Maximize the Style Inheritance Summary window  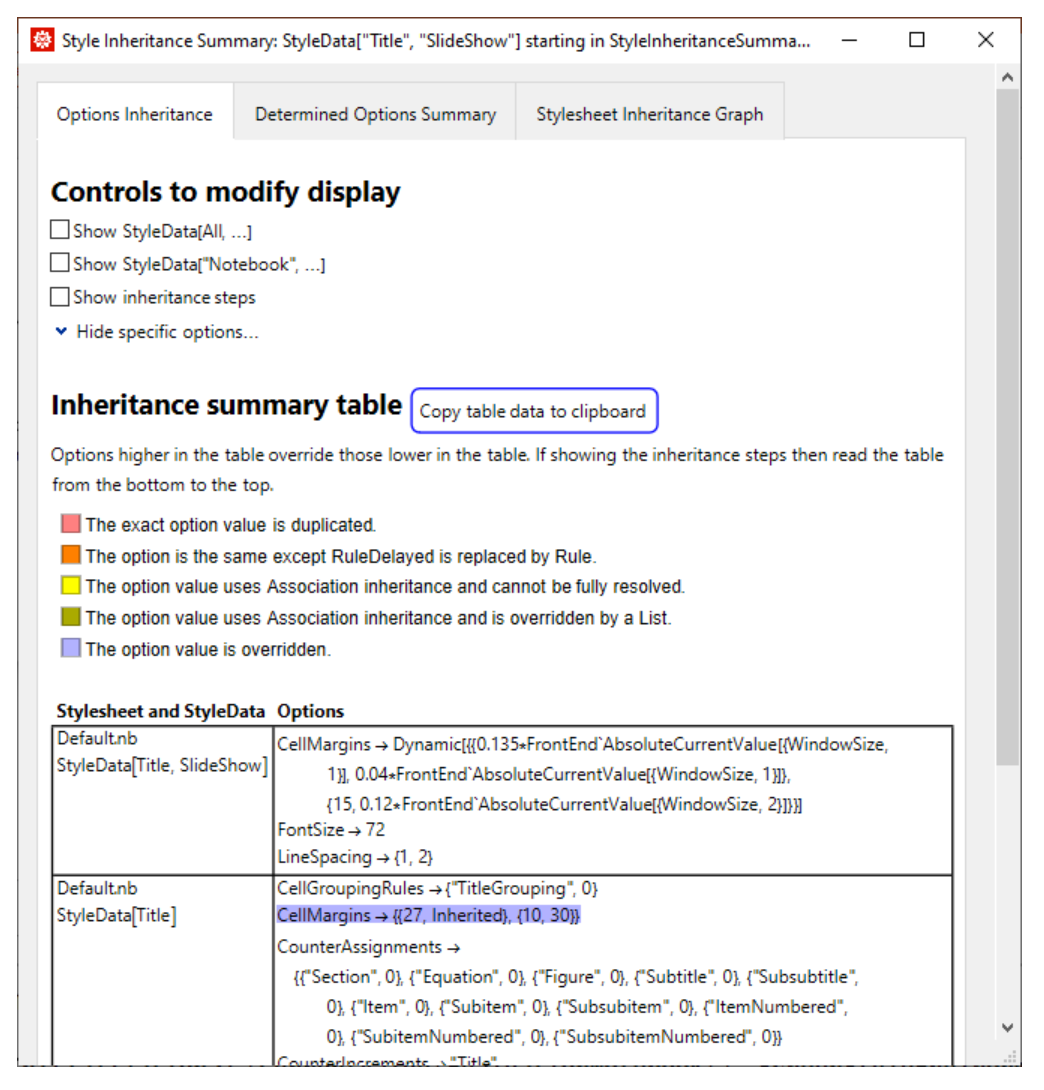tap(917, 41)
